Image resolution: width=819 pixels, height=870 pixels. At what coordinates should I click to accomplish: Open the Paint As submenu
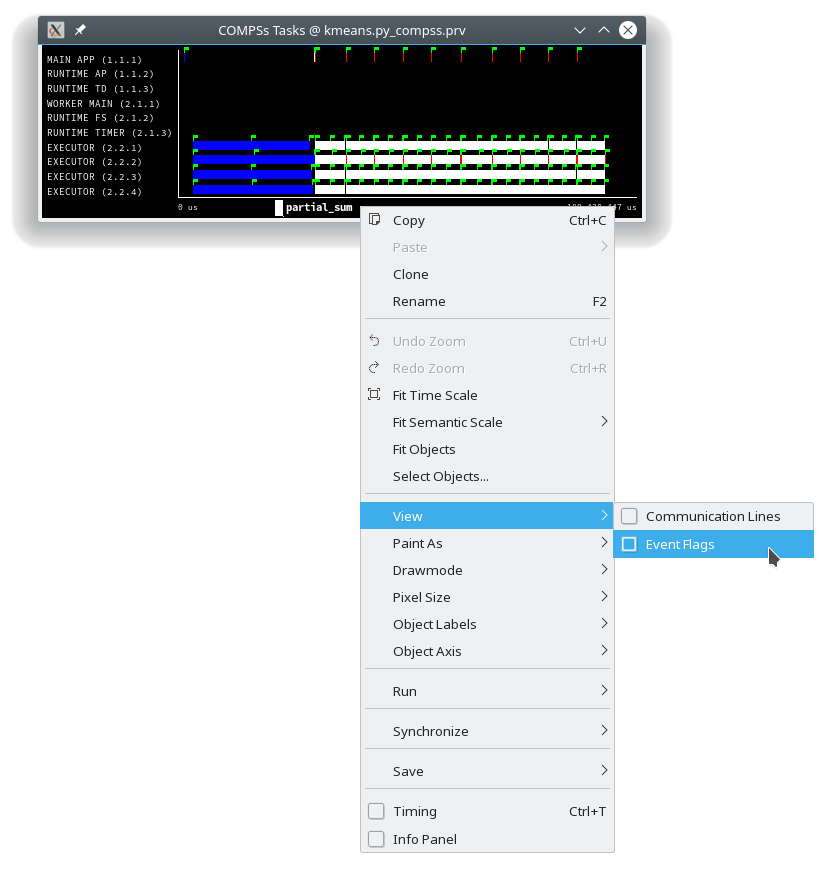pyautogui.click(x=487, y=543)
